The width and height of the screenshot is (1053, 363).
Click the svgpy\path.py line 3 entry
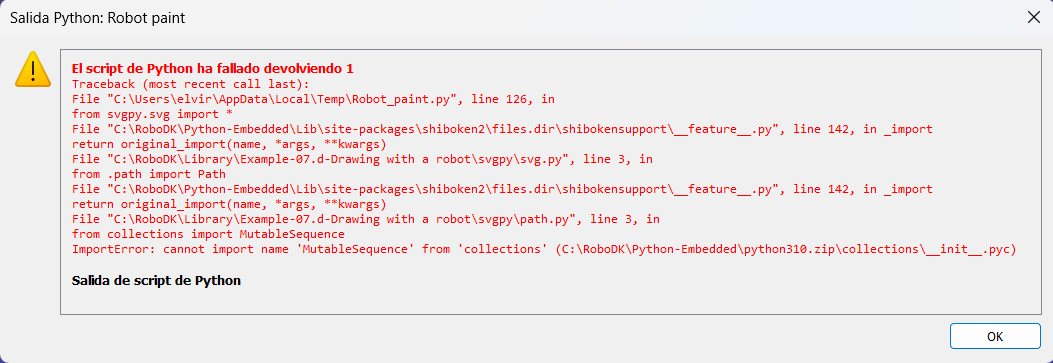pos(365,219)
